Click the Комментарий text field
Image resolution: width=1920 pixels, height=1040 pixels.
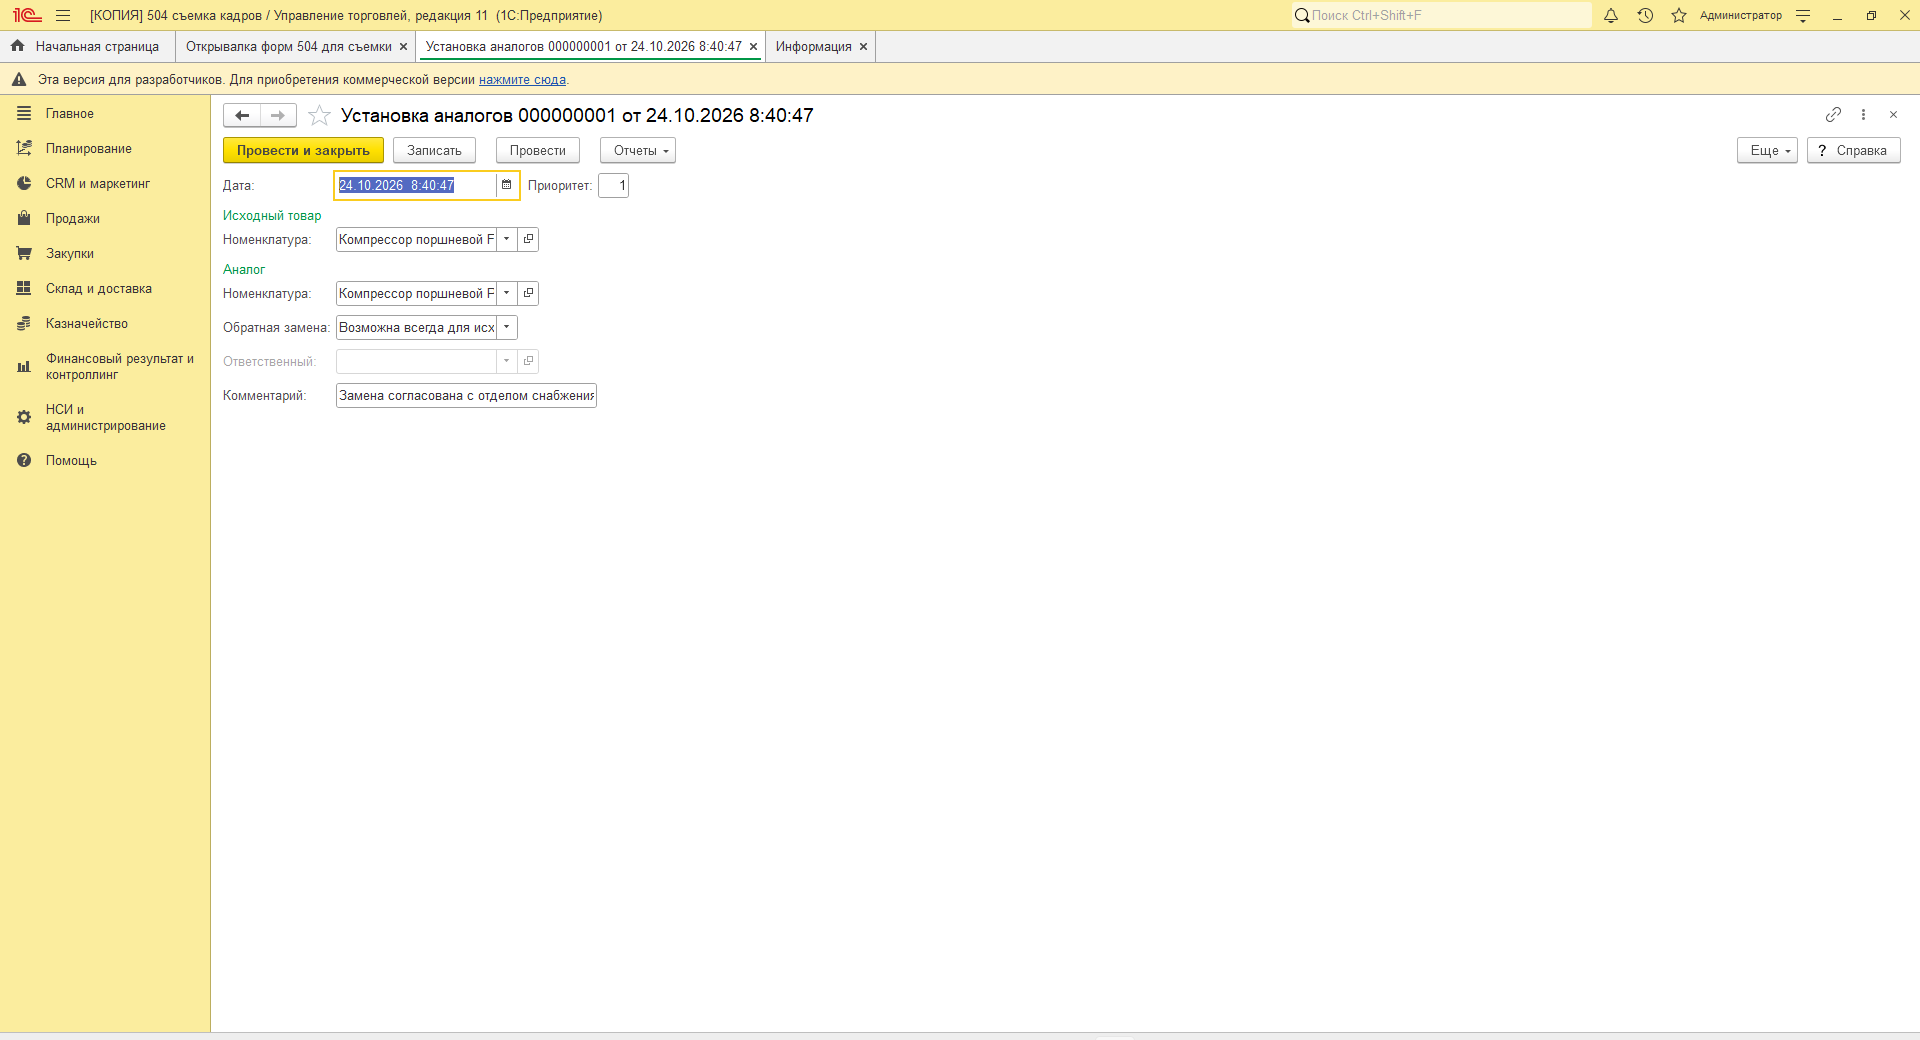[x=466, y=396]
